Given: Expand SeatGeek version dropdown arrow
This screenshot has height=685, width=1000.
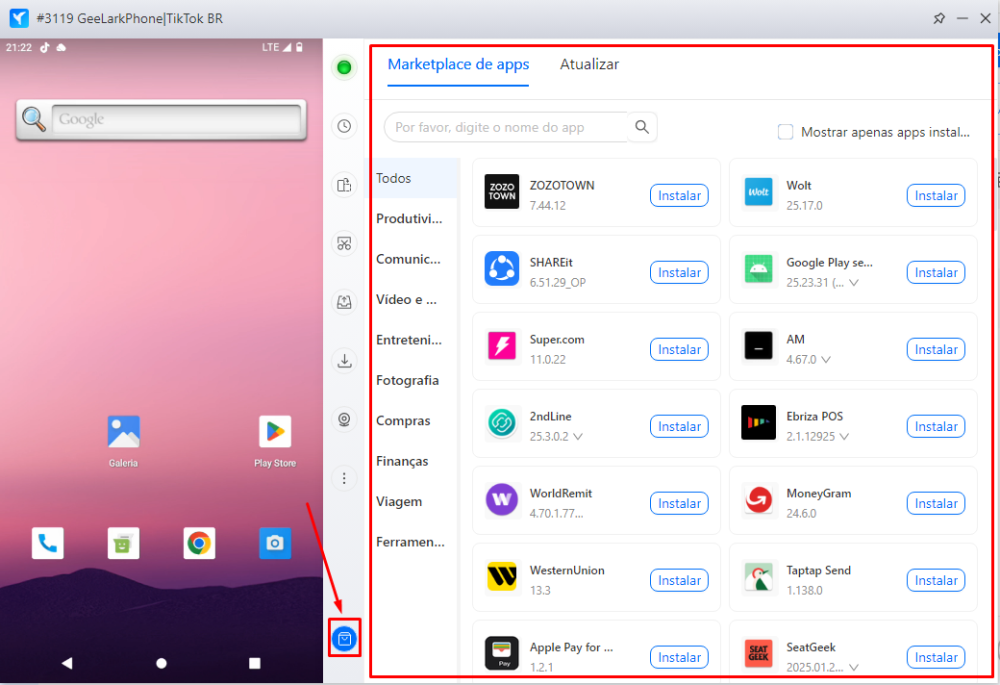Looking at the screenshot, I should (854, 668).
